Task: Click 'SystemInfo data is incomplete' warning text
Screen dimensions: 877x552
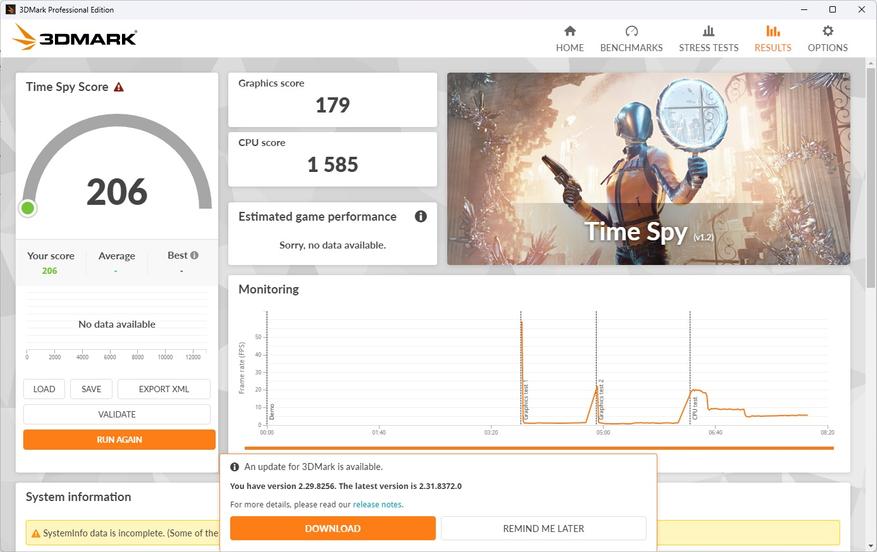Action: tap(130, 534)
